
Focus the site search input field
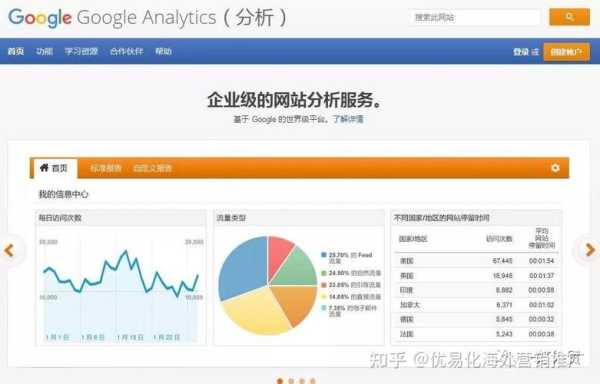point(475,18)
